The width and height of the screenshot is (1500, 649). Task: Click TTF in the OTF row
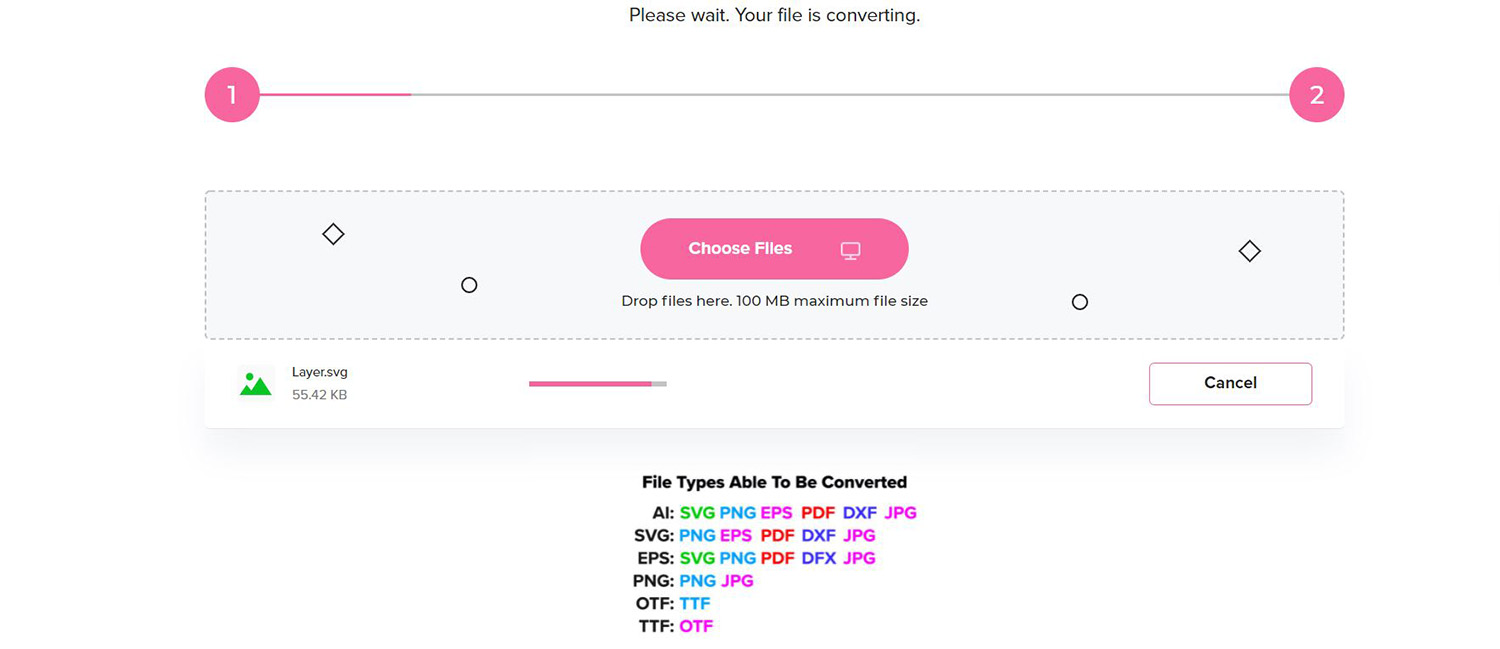695,604
